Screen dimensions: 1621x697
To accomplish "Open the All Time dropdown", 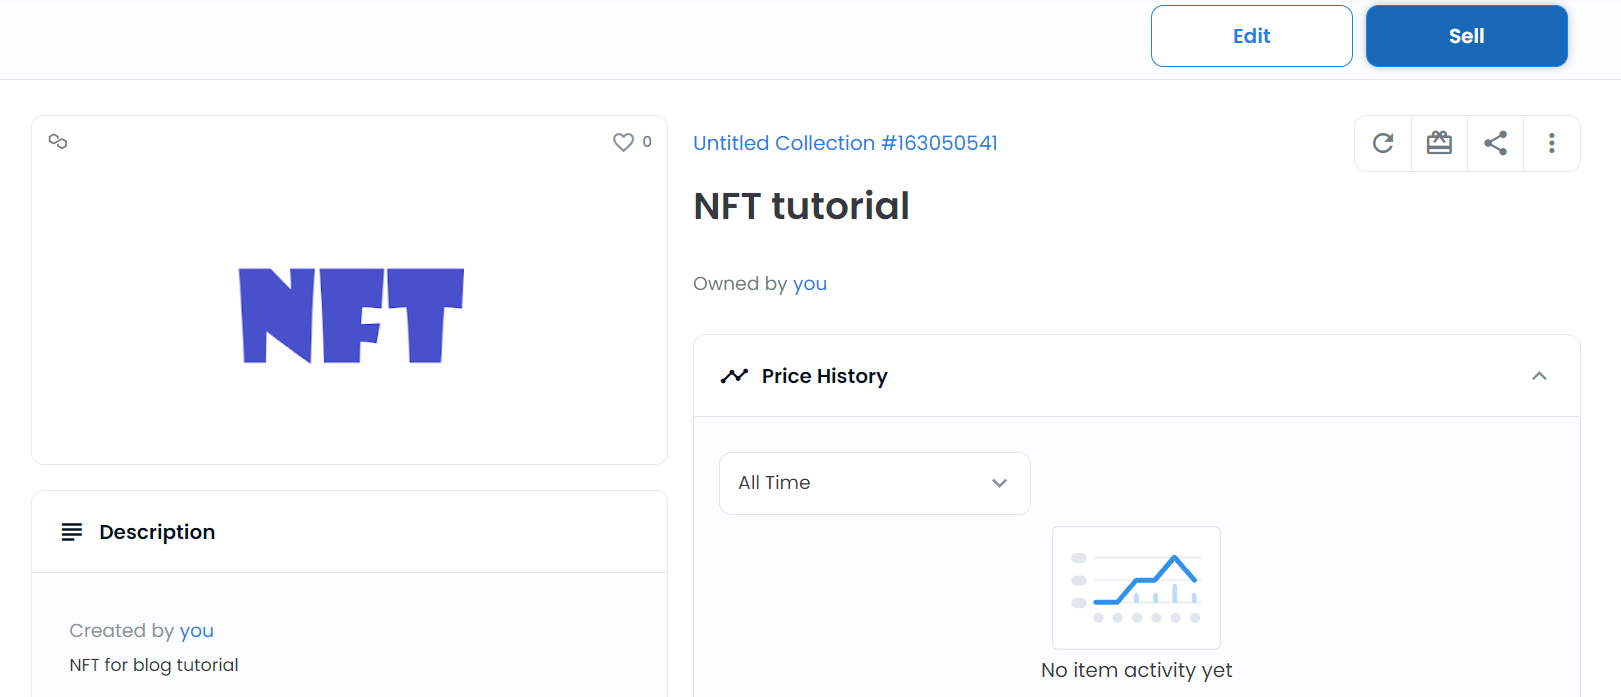I will coord(873,483).
